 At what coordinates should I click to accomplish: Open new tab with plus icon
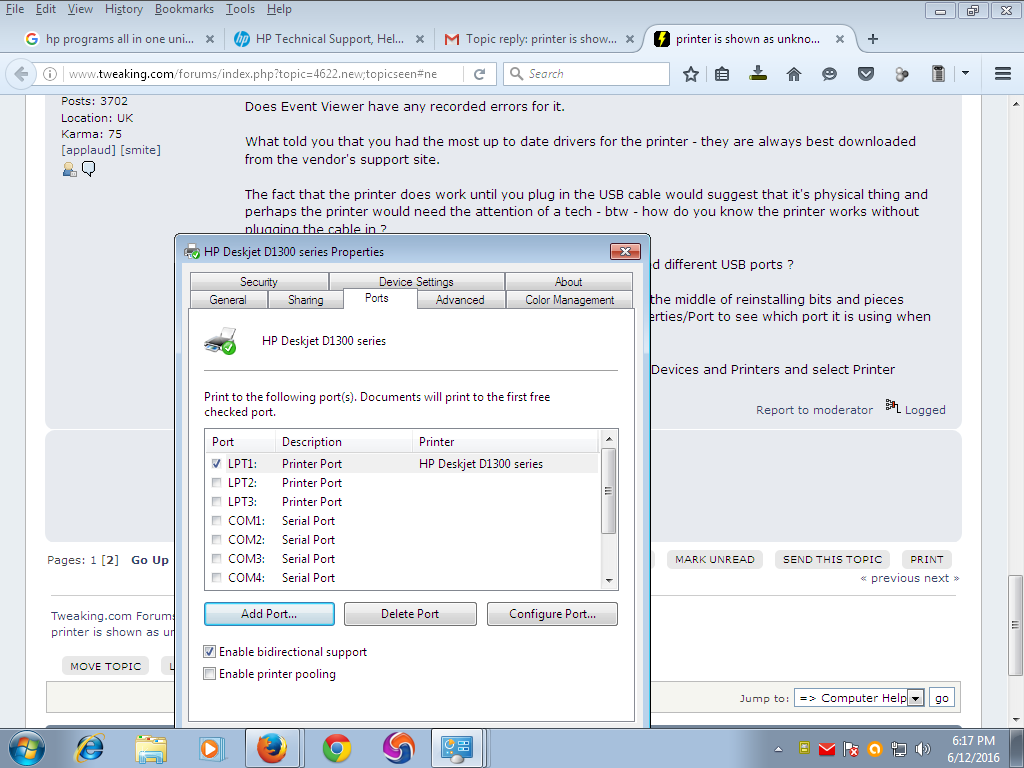coord(872,39)
